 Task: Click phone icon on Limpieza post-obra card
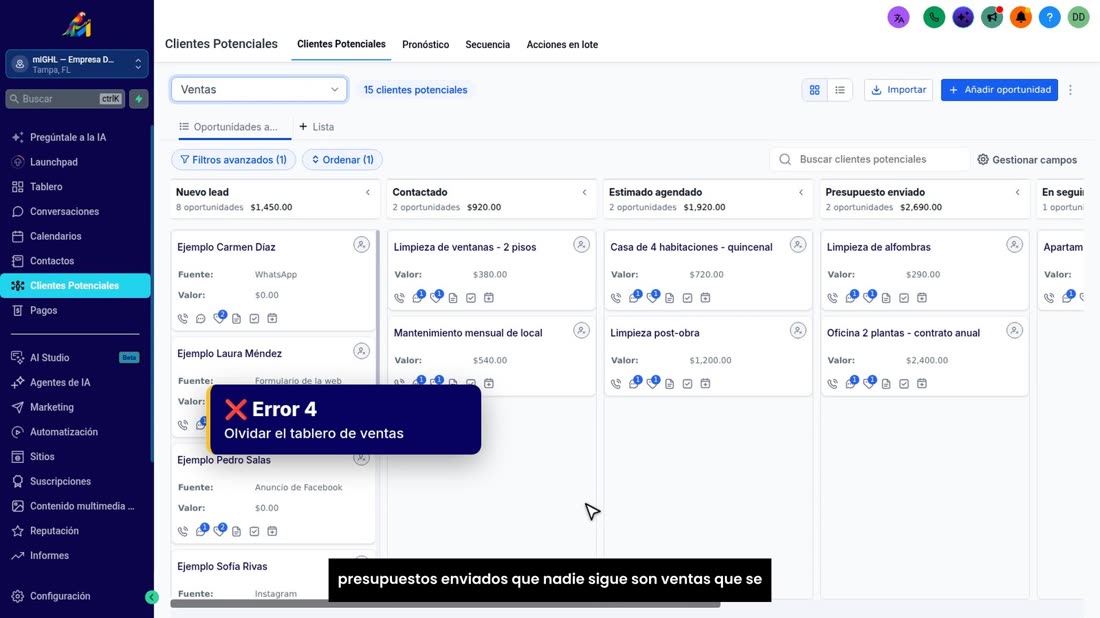pyautogui.click(x=616, y=384)
